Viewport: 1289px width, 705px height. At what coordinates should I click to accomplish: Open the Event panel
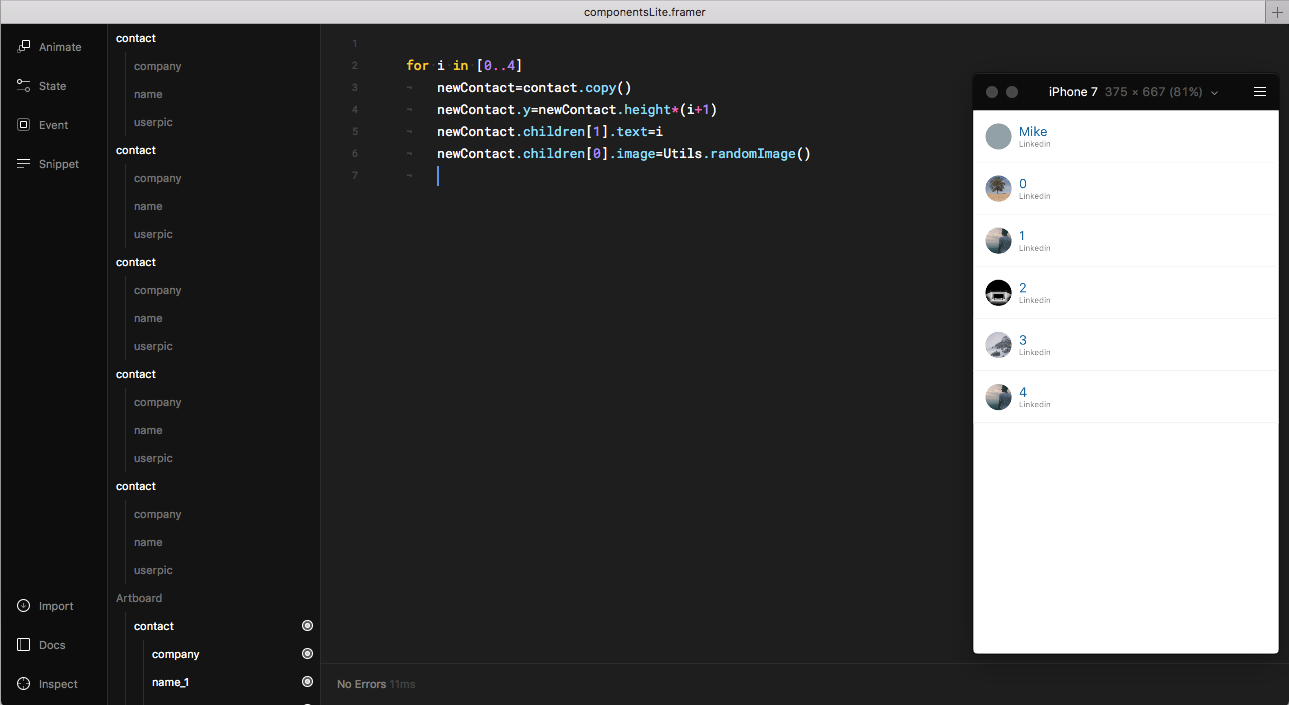pos(43,125)
